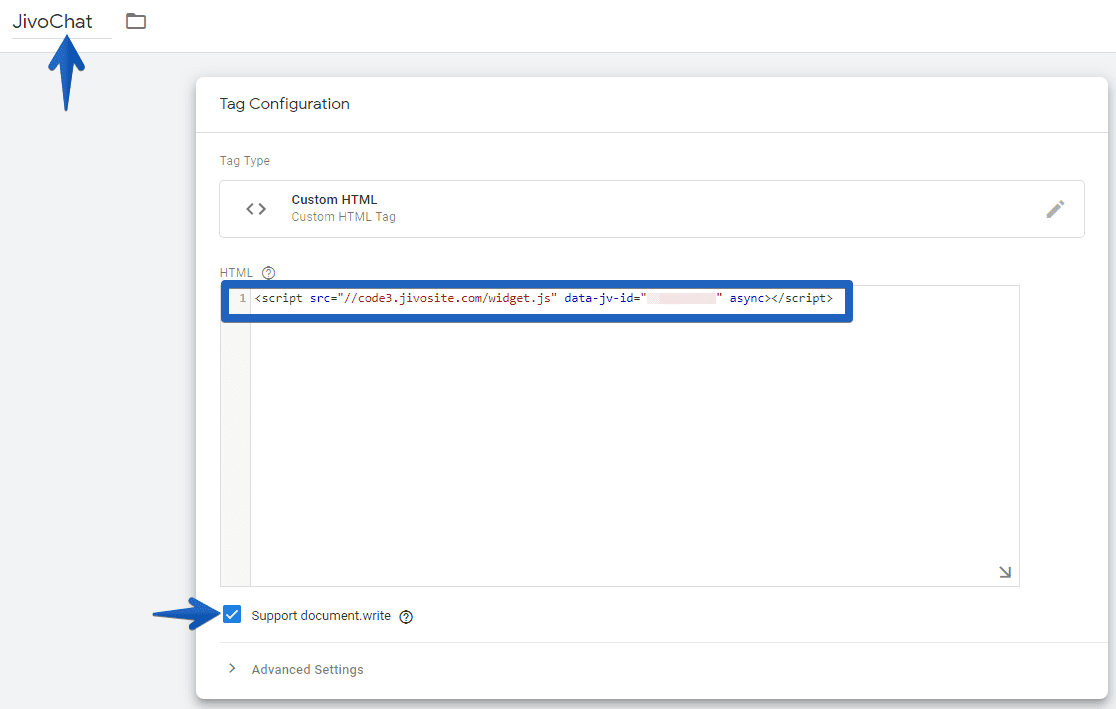This screenshot has height=709, width=1116.
Task: Select the Tag Configuration header
Action: (284, 103)
